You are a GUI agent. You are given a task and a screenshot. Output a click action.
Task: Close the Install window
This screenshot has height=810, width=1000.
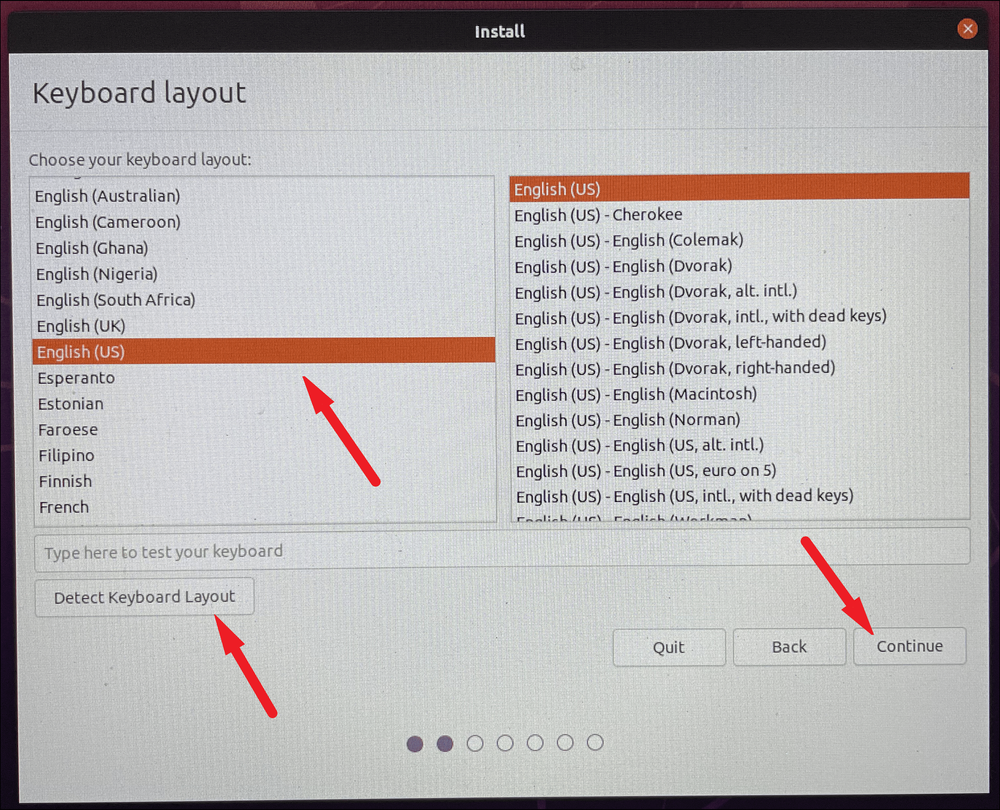click(x=967, y=29)
